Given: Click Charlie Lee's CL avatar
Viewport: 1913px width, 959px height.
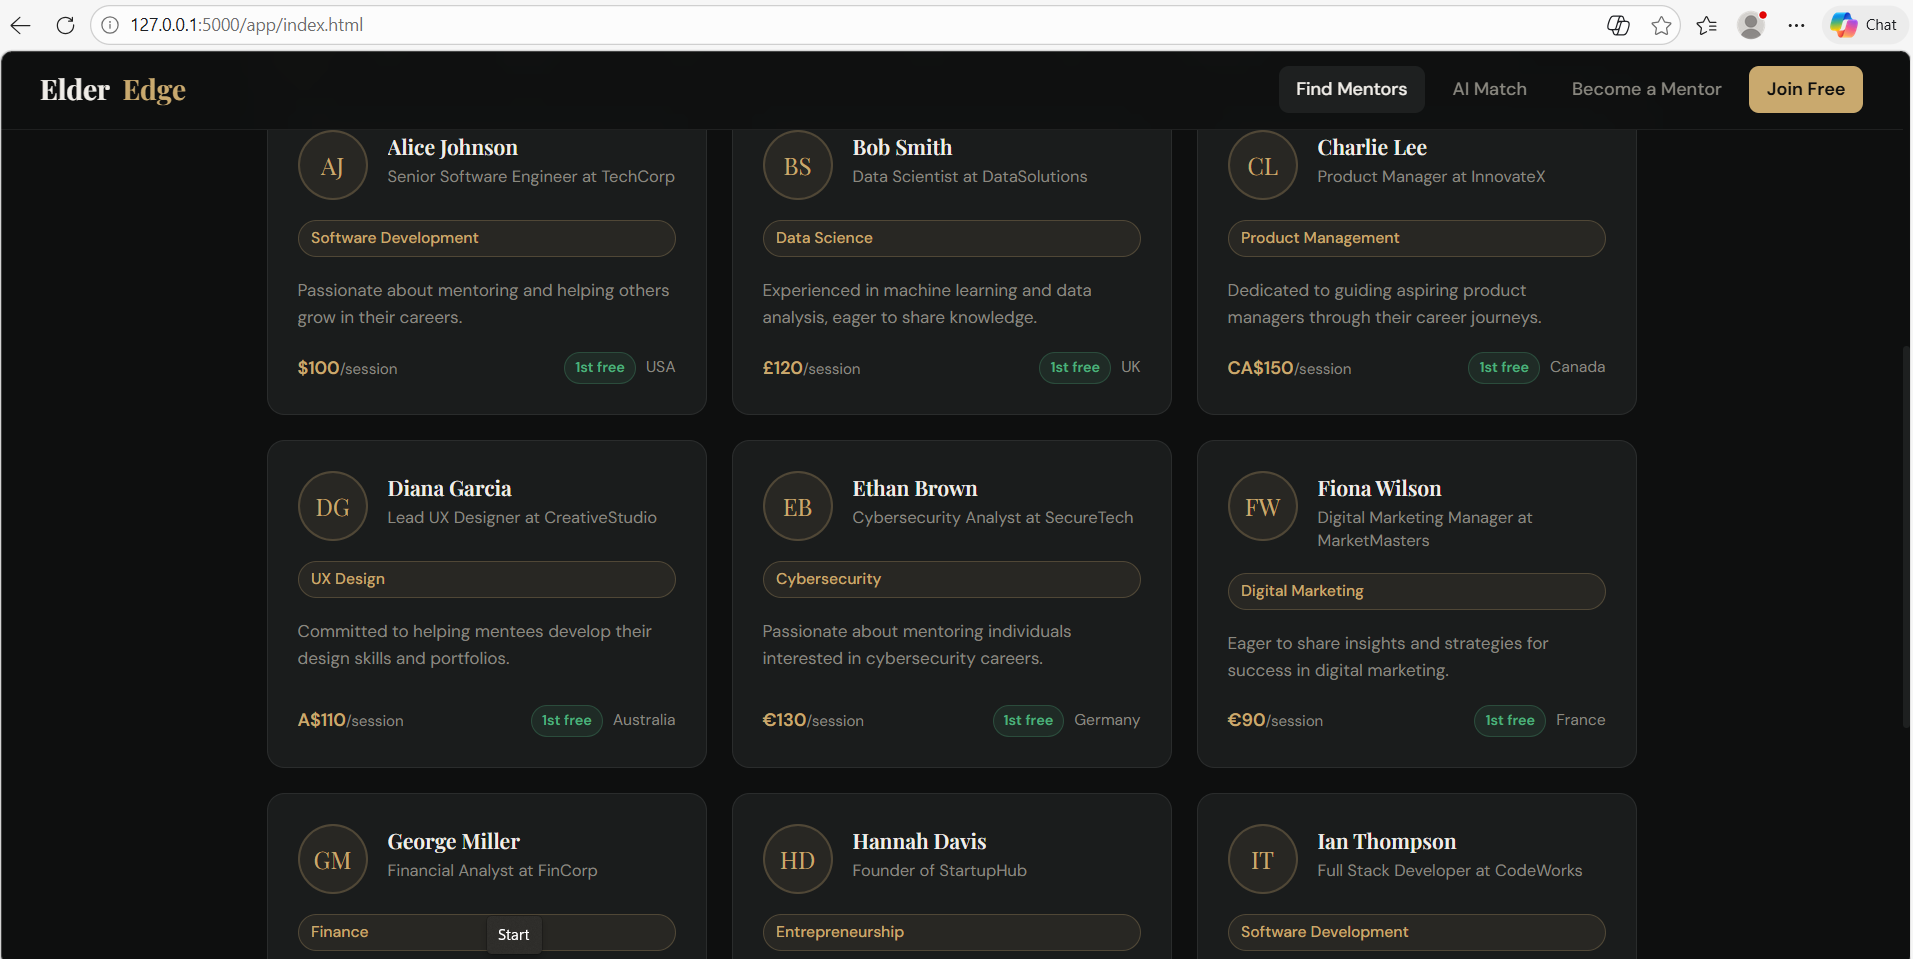Looking at the screenshot, I should [1262, 166].
